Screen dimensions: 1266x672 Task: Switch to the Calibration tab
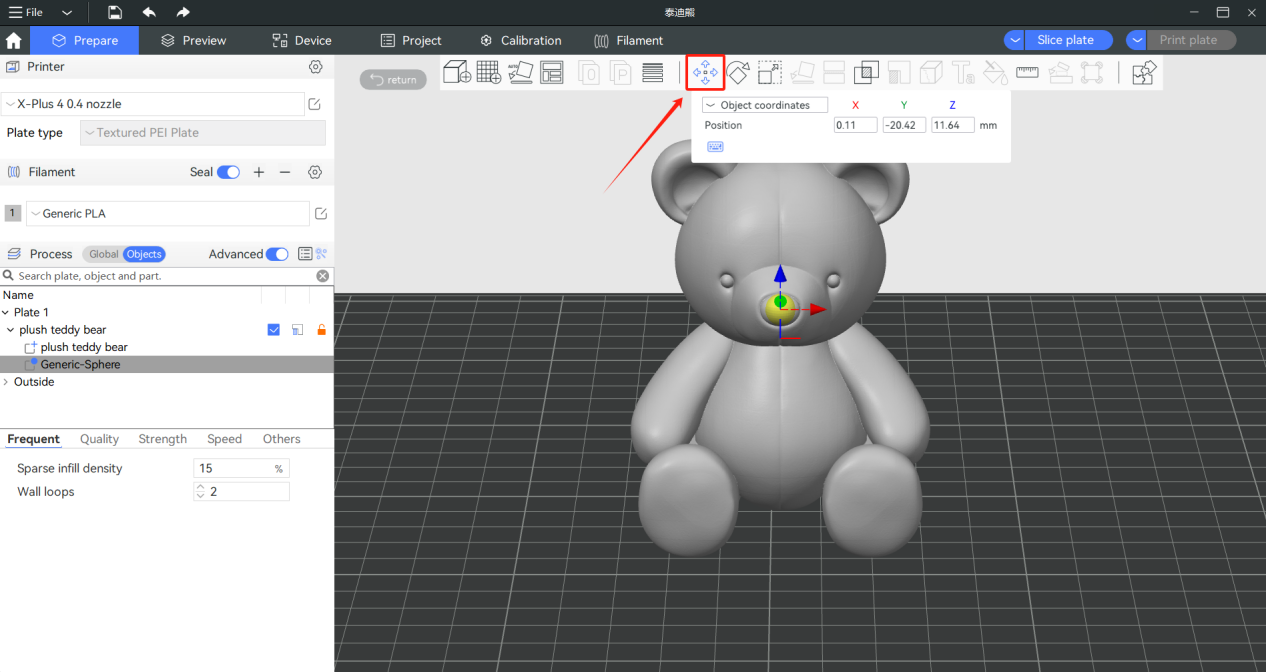pos(521,40)
